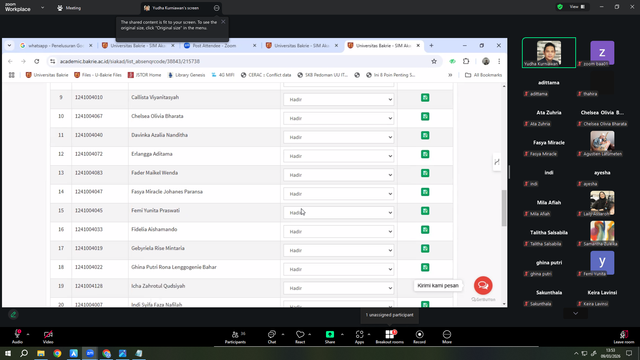Screen dimensions: 640x360
Task: Click the Leave room button
Action: (624, 337)
